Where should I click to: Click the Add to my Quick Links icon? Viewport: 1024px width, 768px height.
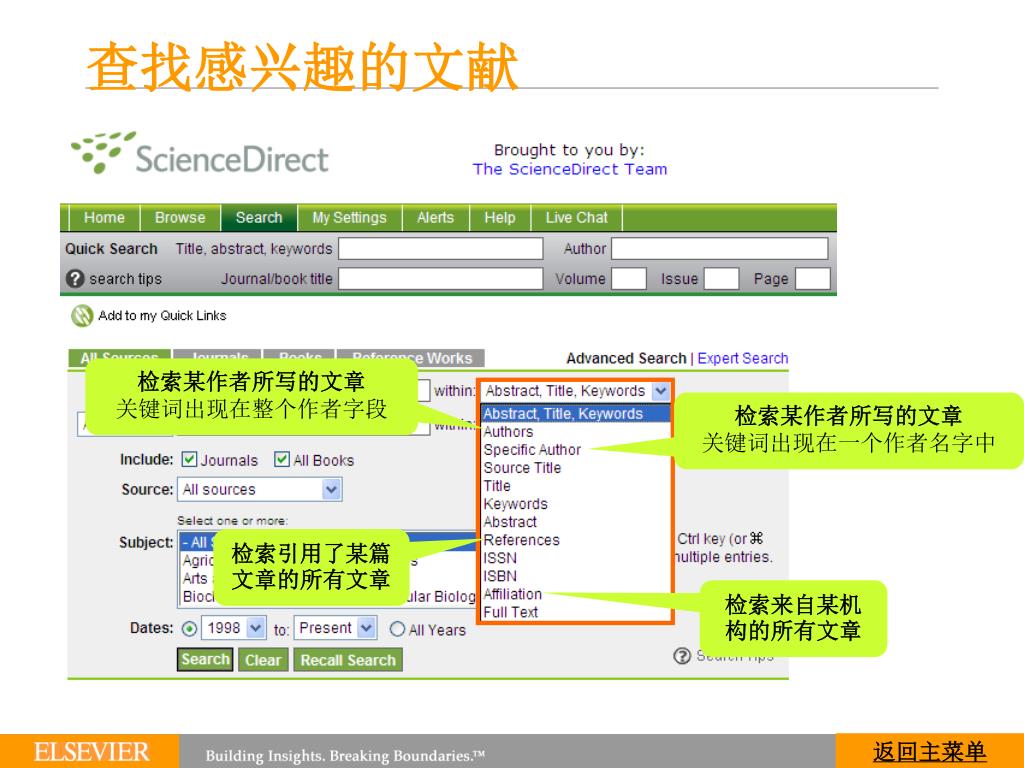click(x=82, y=316)
